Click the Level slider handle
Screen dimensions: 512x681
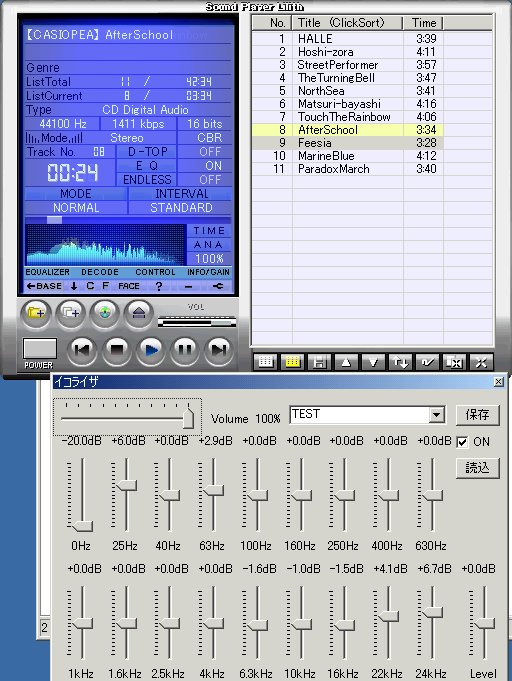pos(484,624)
